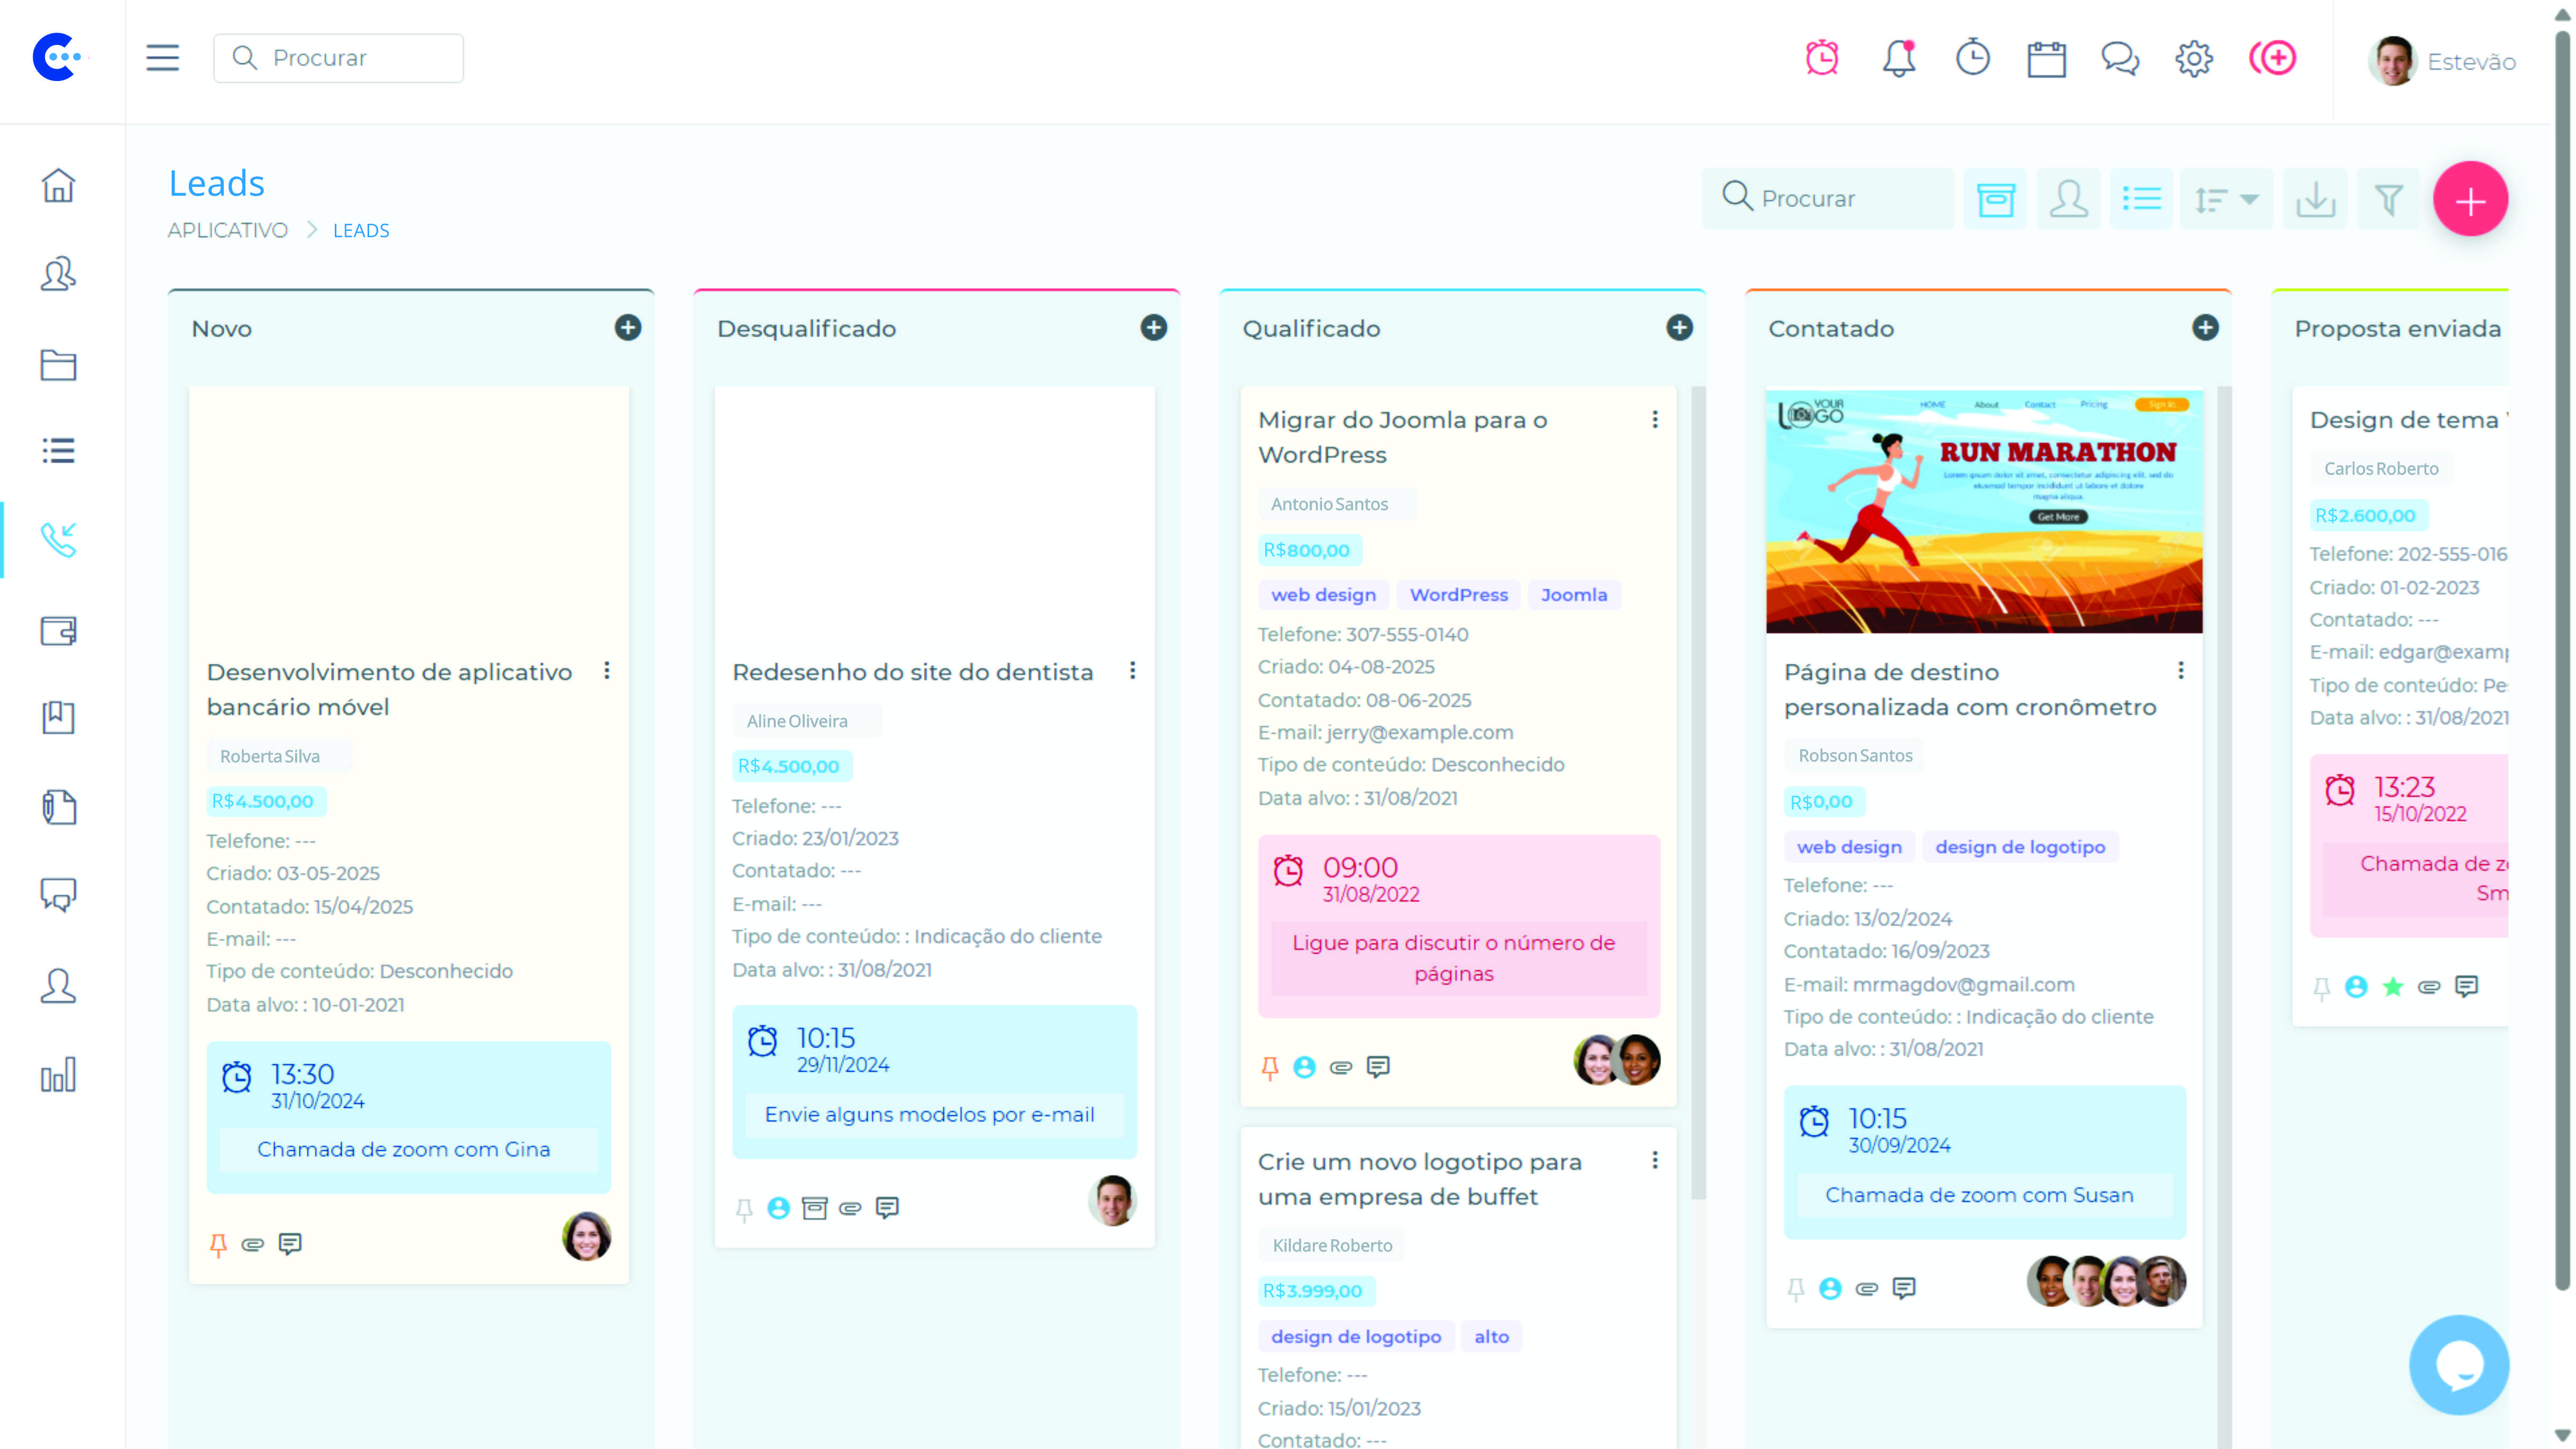The height and width of the screenshot is (1449, 2576).
Task: Open the alarm reminders icon in top bar
Action: pyautogui.click(x=1822, y=58)
